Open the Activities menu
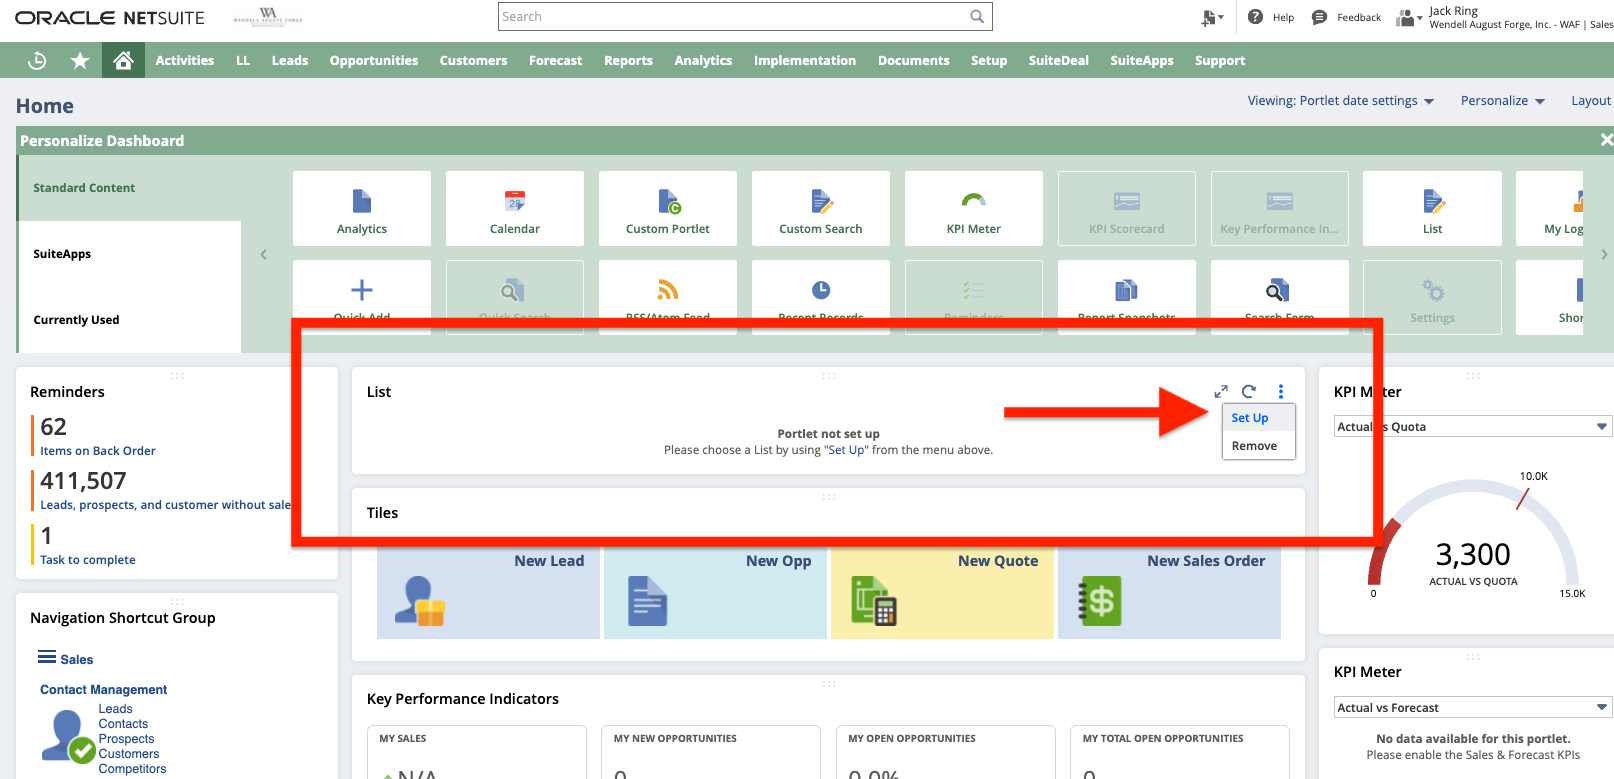The width and height of the screenshot is (1614, 779). (185, 61)
